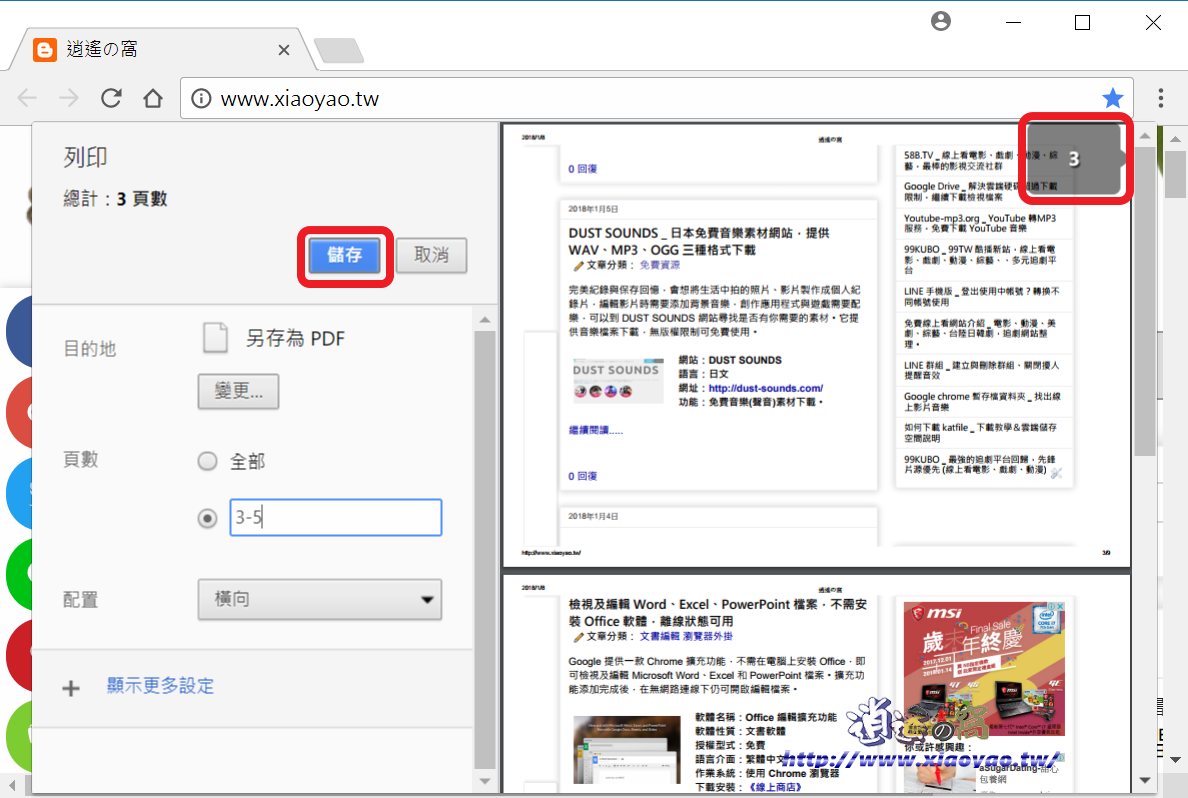Open the user profile icon
1188x798 pixels.
[x=940, y=21]
